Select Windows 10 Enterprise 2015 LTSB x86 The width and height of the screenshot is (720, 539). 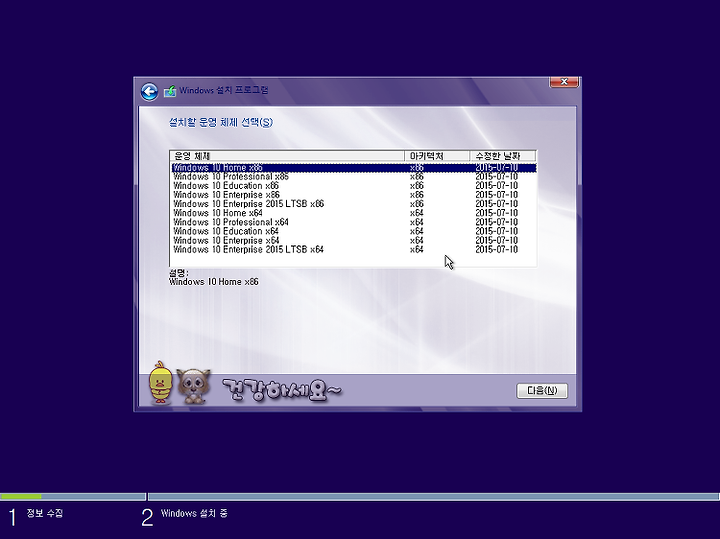click(x=354, y=204)
